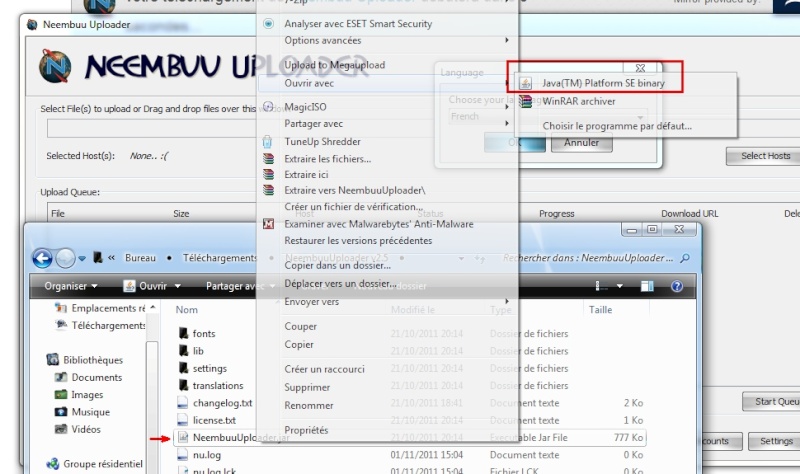Sort by the Nom column header
The height and width of the screenshot is (474, 800).
(187, 310)
